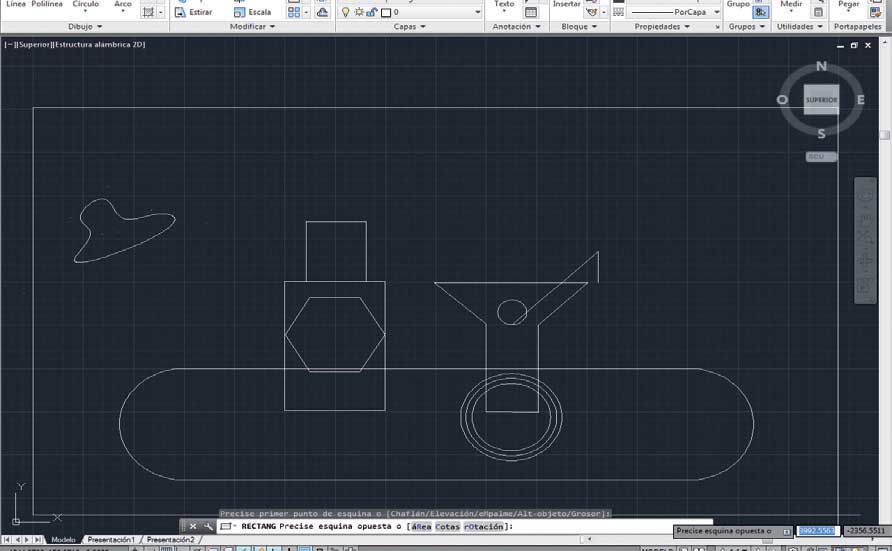Click the hatch icon in Dibujo panel
This screenshot has height=551, width=892.
148,12
